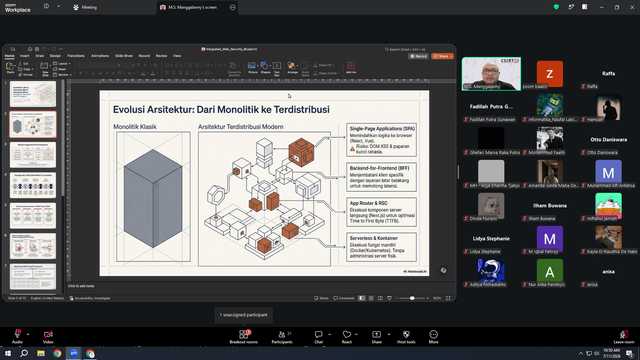Expand chat options arrow next to Chat

point(329,334)
